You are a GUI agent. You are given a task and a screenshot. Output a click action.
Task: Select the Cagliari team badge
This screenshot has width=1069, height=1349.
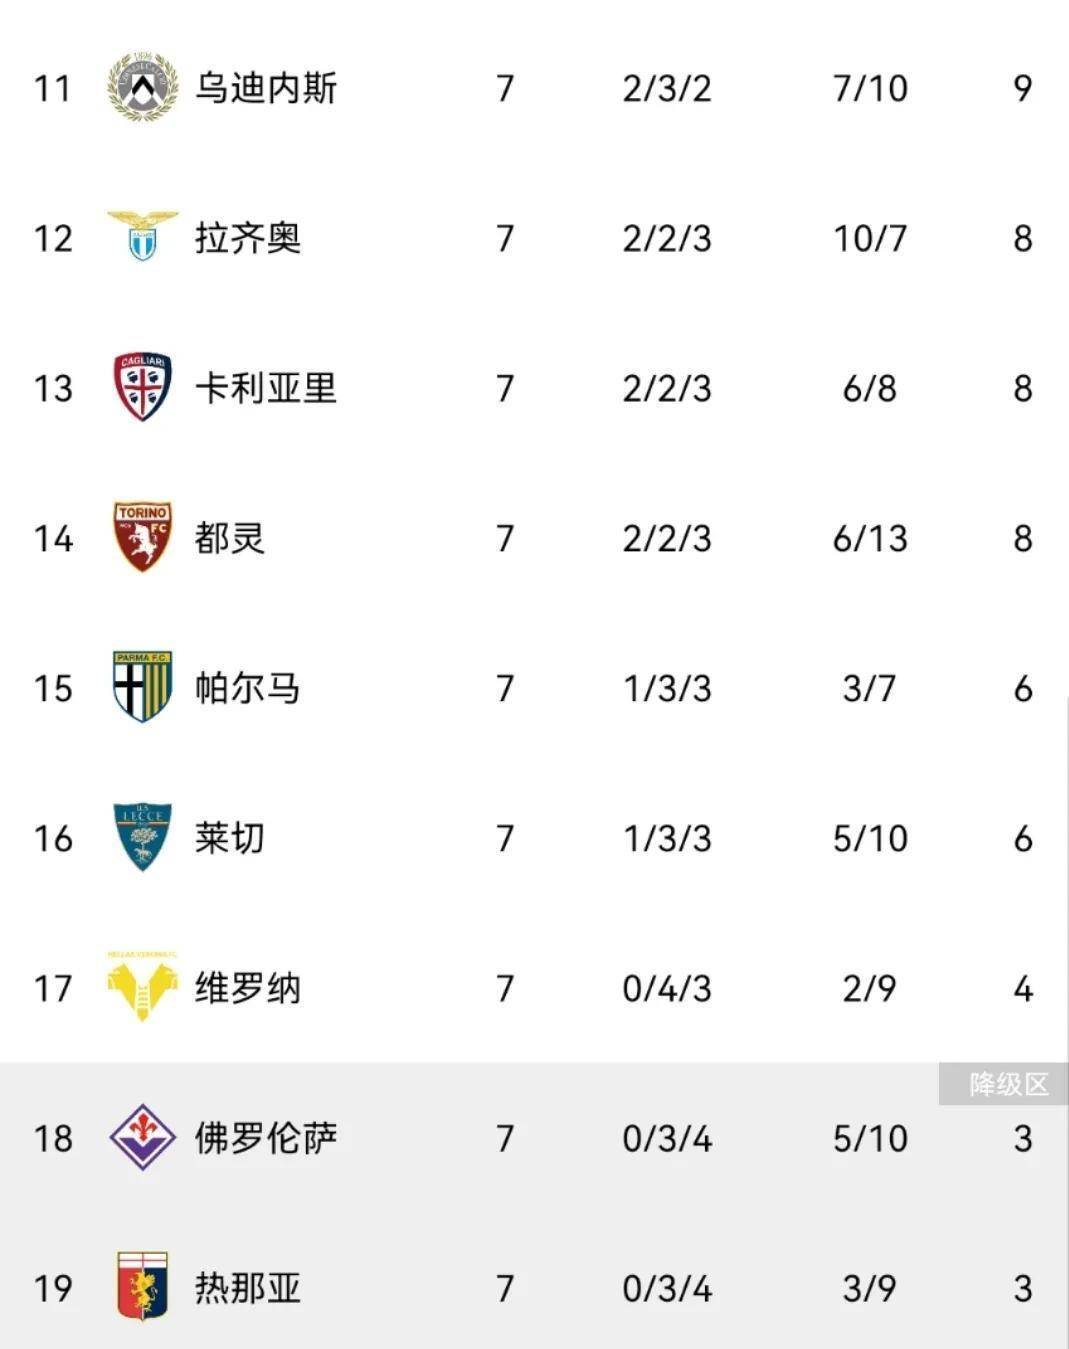pos(142,387)
